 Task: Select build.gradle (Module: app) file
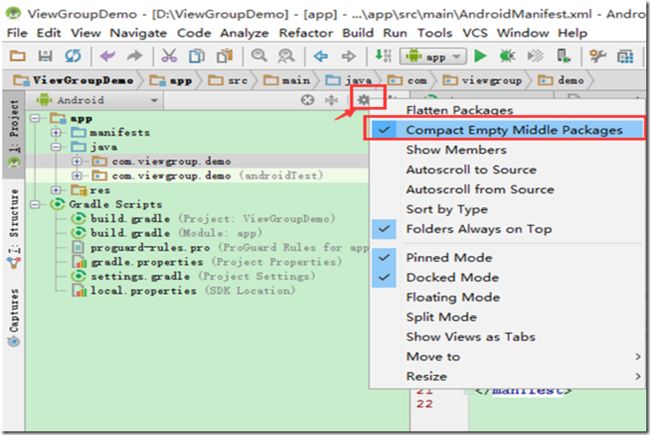tap(167, 233)
